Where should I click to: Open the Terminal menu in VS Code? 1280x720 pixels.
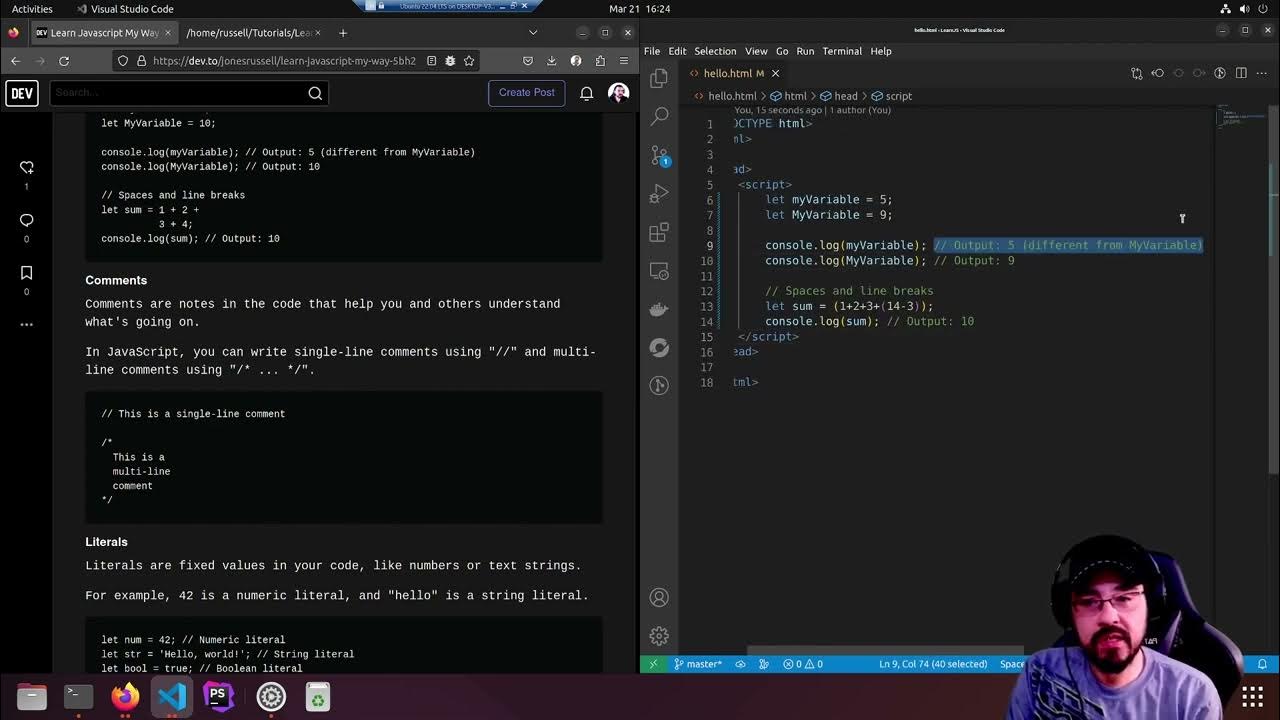tap(842, 51)
